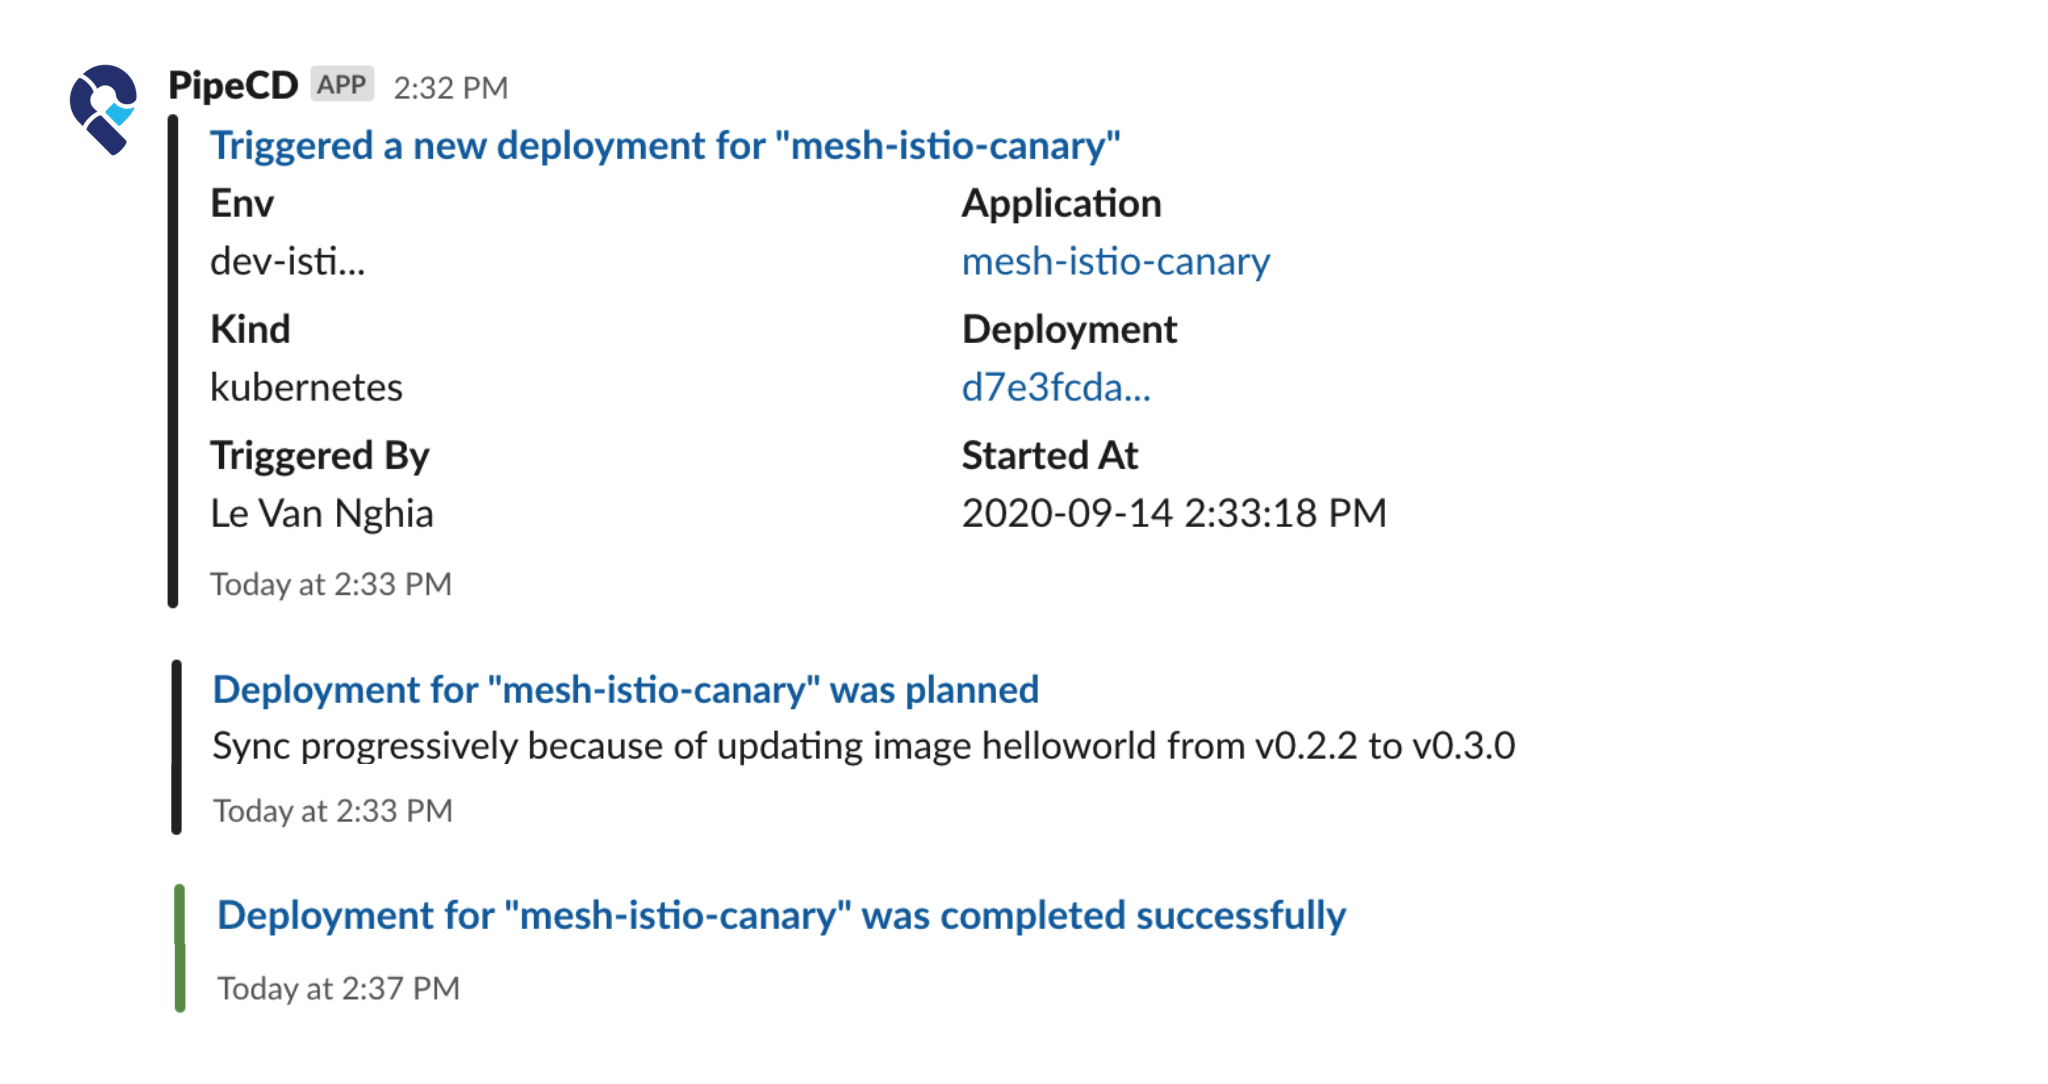Open 'Deployment for mesh-istio-canary was planned'
Viewport: 2048px width, 1084px height.
(x=625, y=689)
